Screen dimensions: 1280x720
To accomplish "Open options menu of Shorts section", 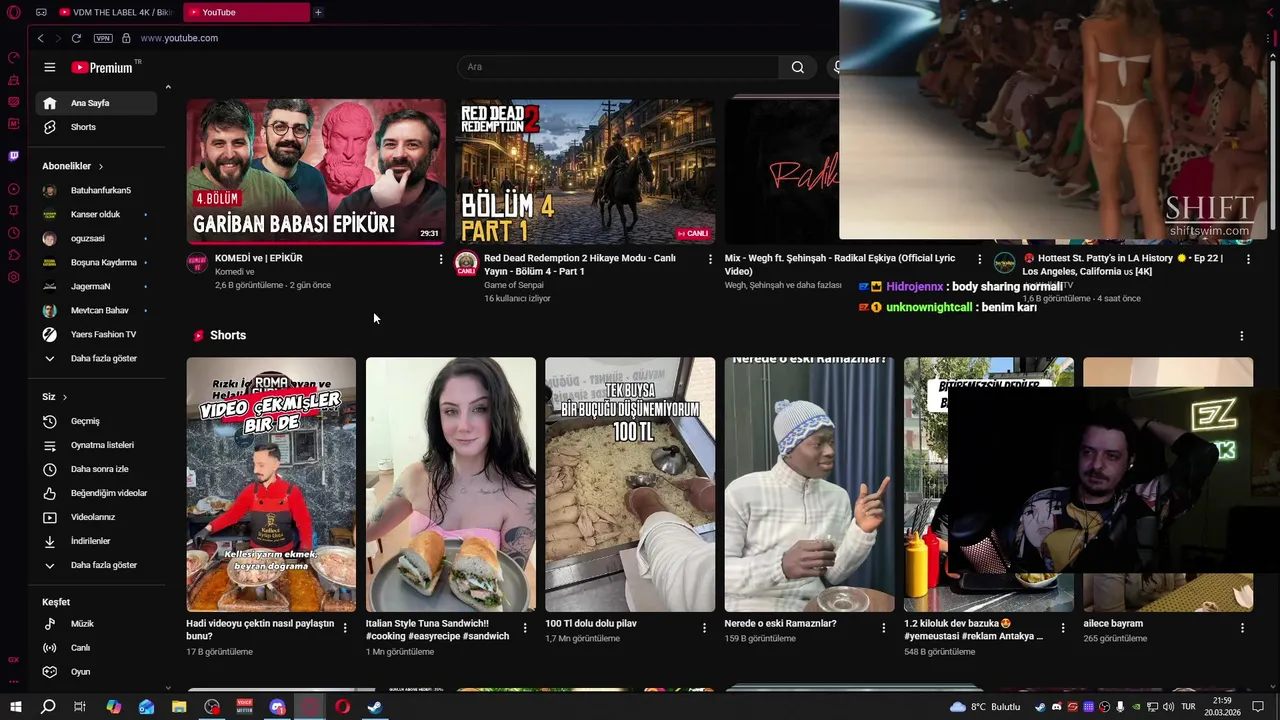I will (1242, 336).
